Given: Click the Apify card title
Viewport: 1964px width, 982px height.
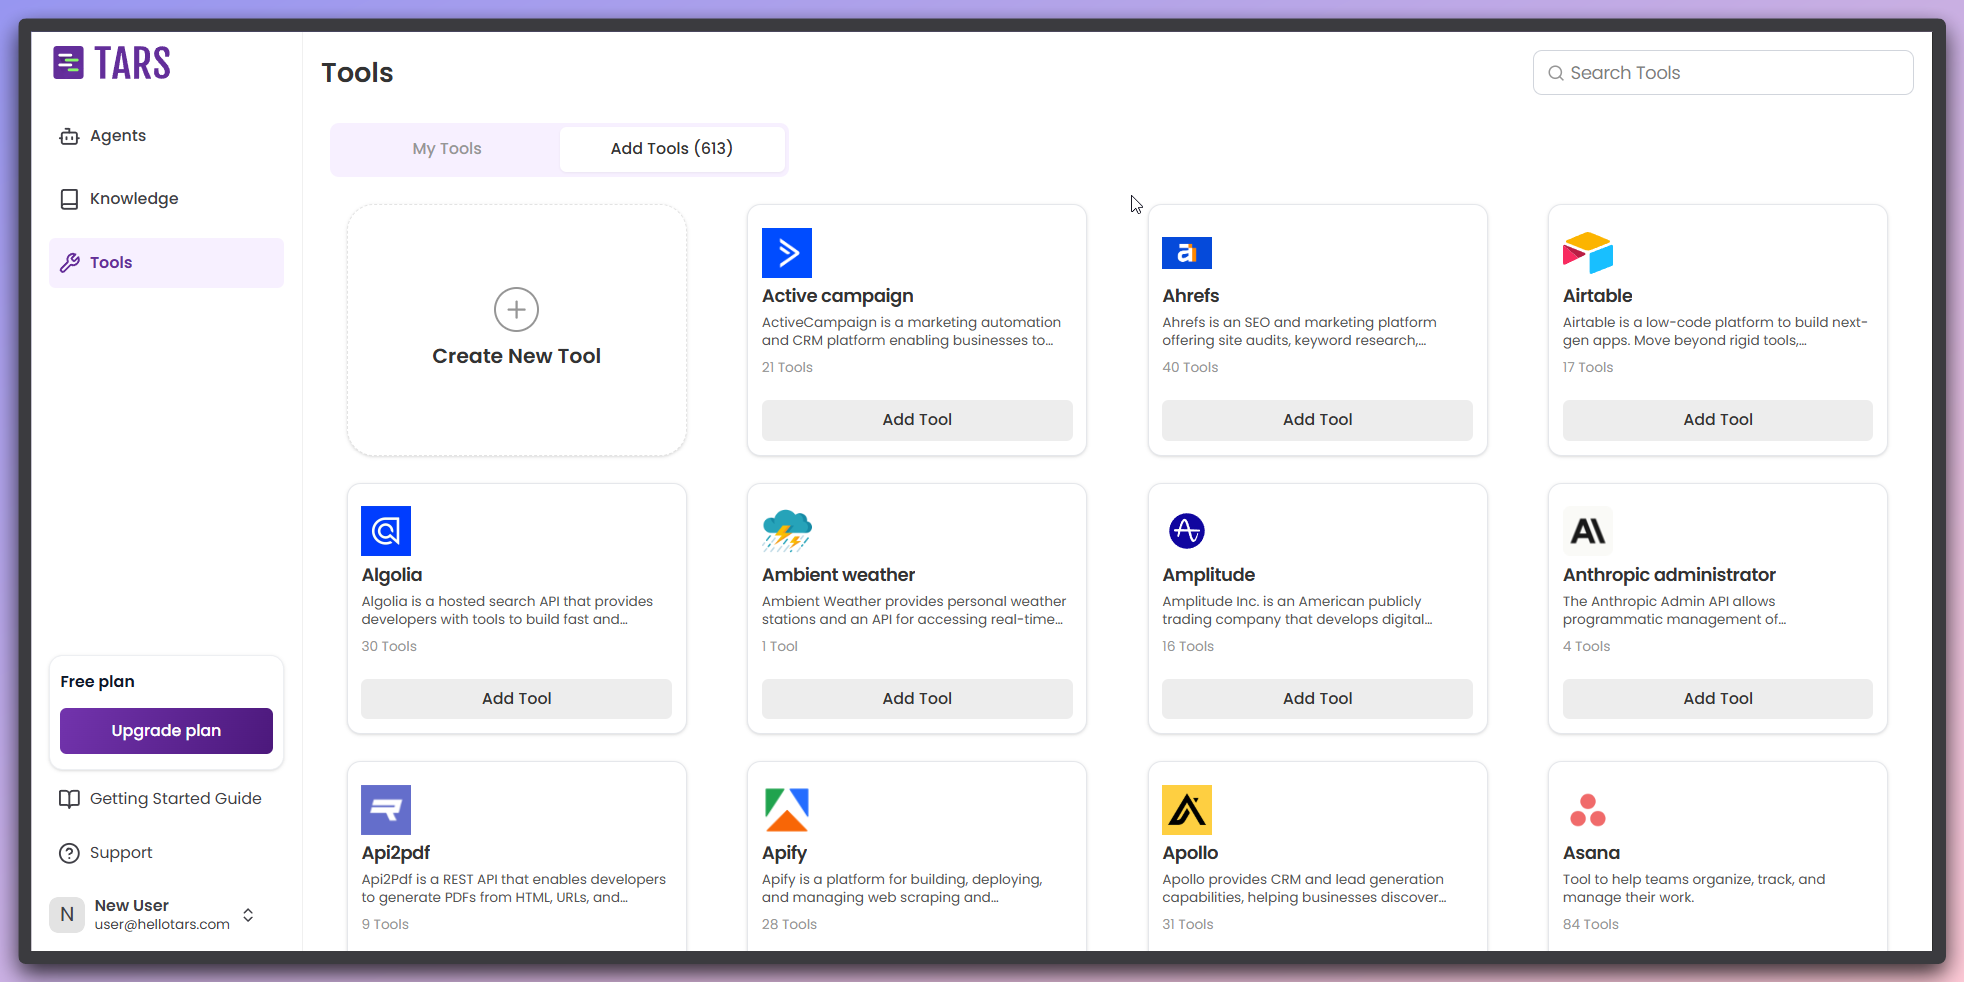Looking at the screenshot, I should point(785,853).
